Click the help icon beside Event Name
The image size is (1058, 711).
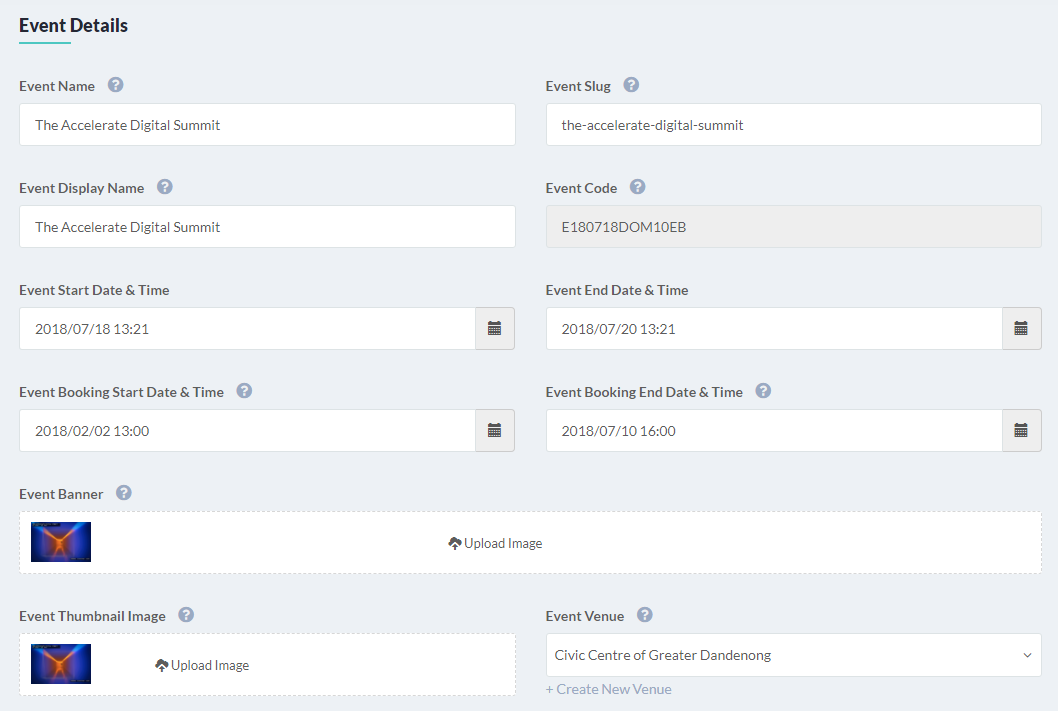click(115, 85)
